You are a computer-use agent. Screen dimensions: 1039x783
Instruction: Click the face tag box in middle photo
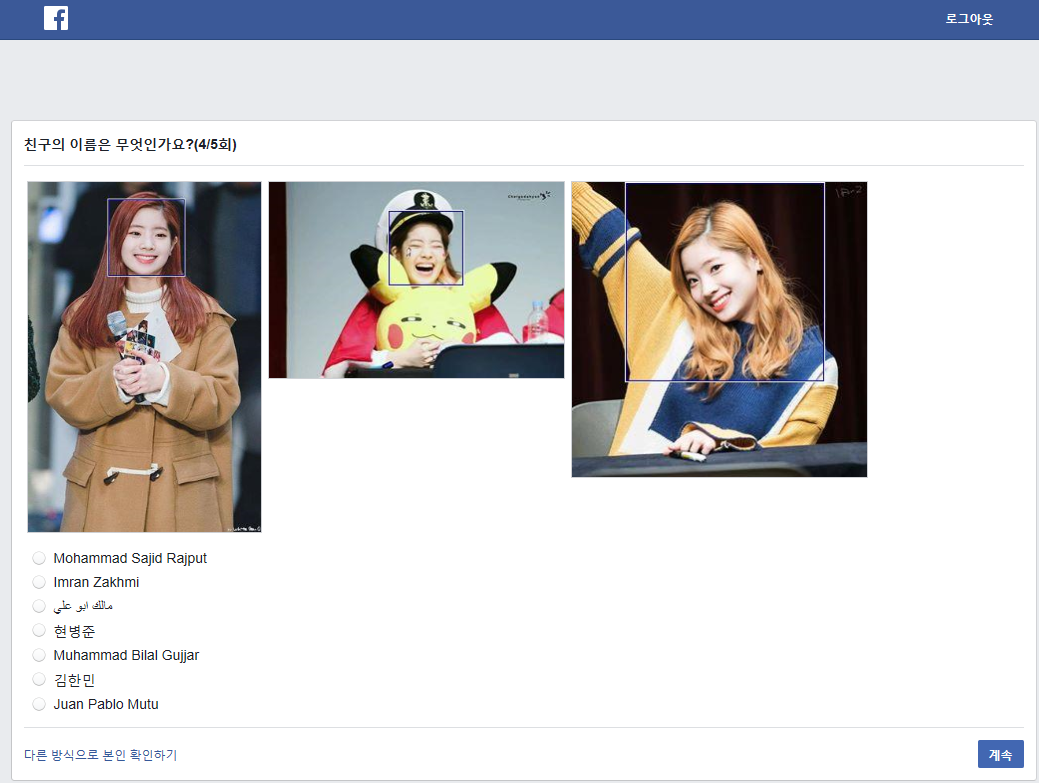pyautogui.click(x=425, y=248)
